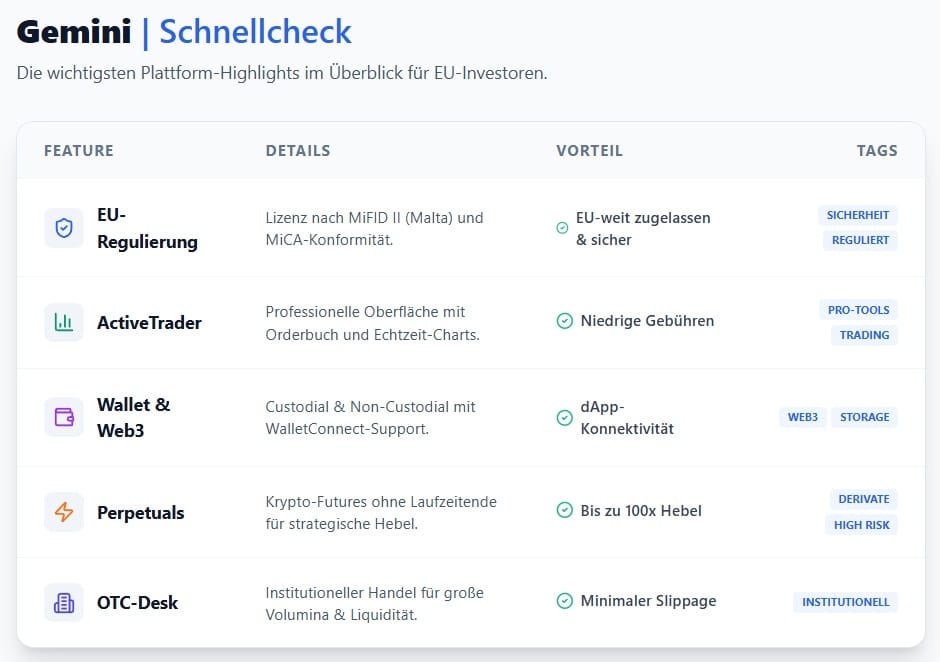Click the PRO-TOOLS tag badge
This screenshot has height=662, width=940.
coord(858,310)
